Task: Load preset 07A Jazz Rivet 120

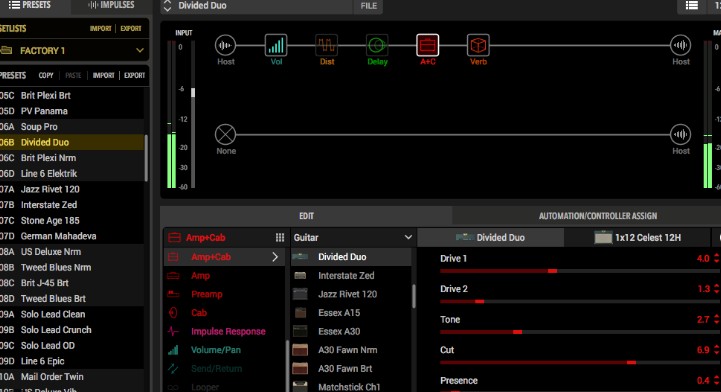Action: tap(72, 189)
